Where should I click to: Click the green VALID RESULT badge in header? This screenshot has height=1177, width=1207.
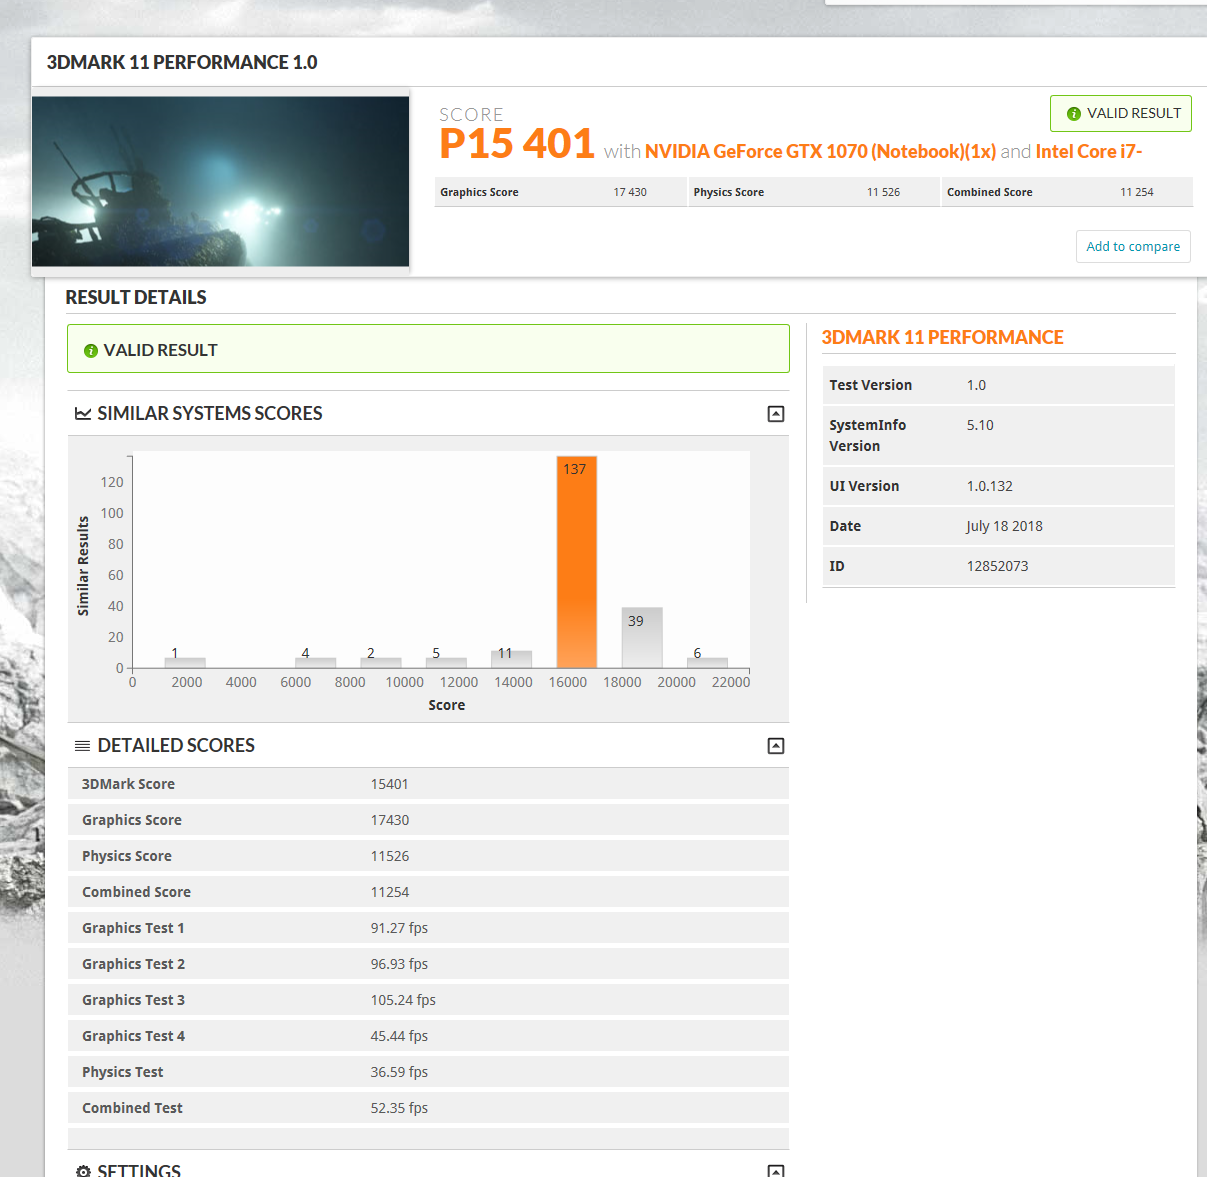1121,113
